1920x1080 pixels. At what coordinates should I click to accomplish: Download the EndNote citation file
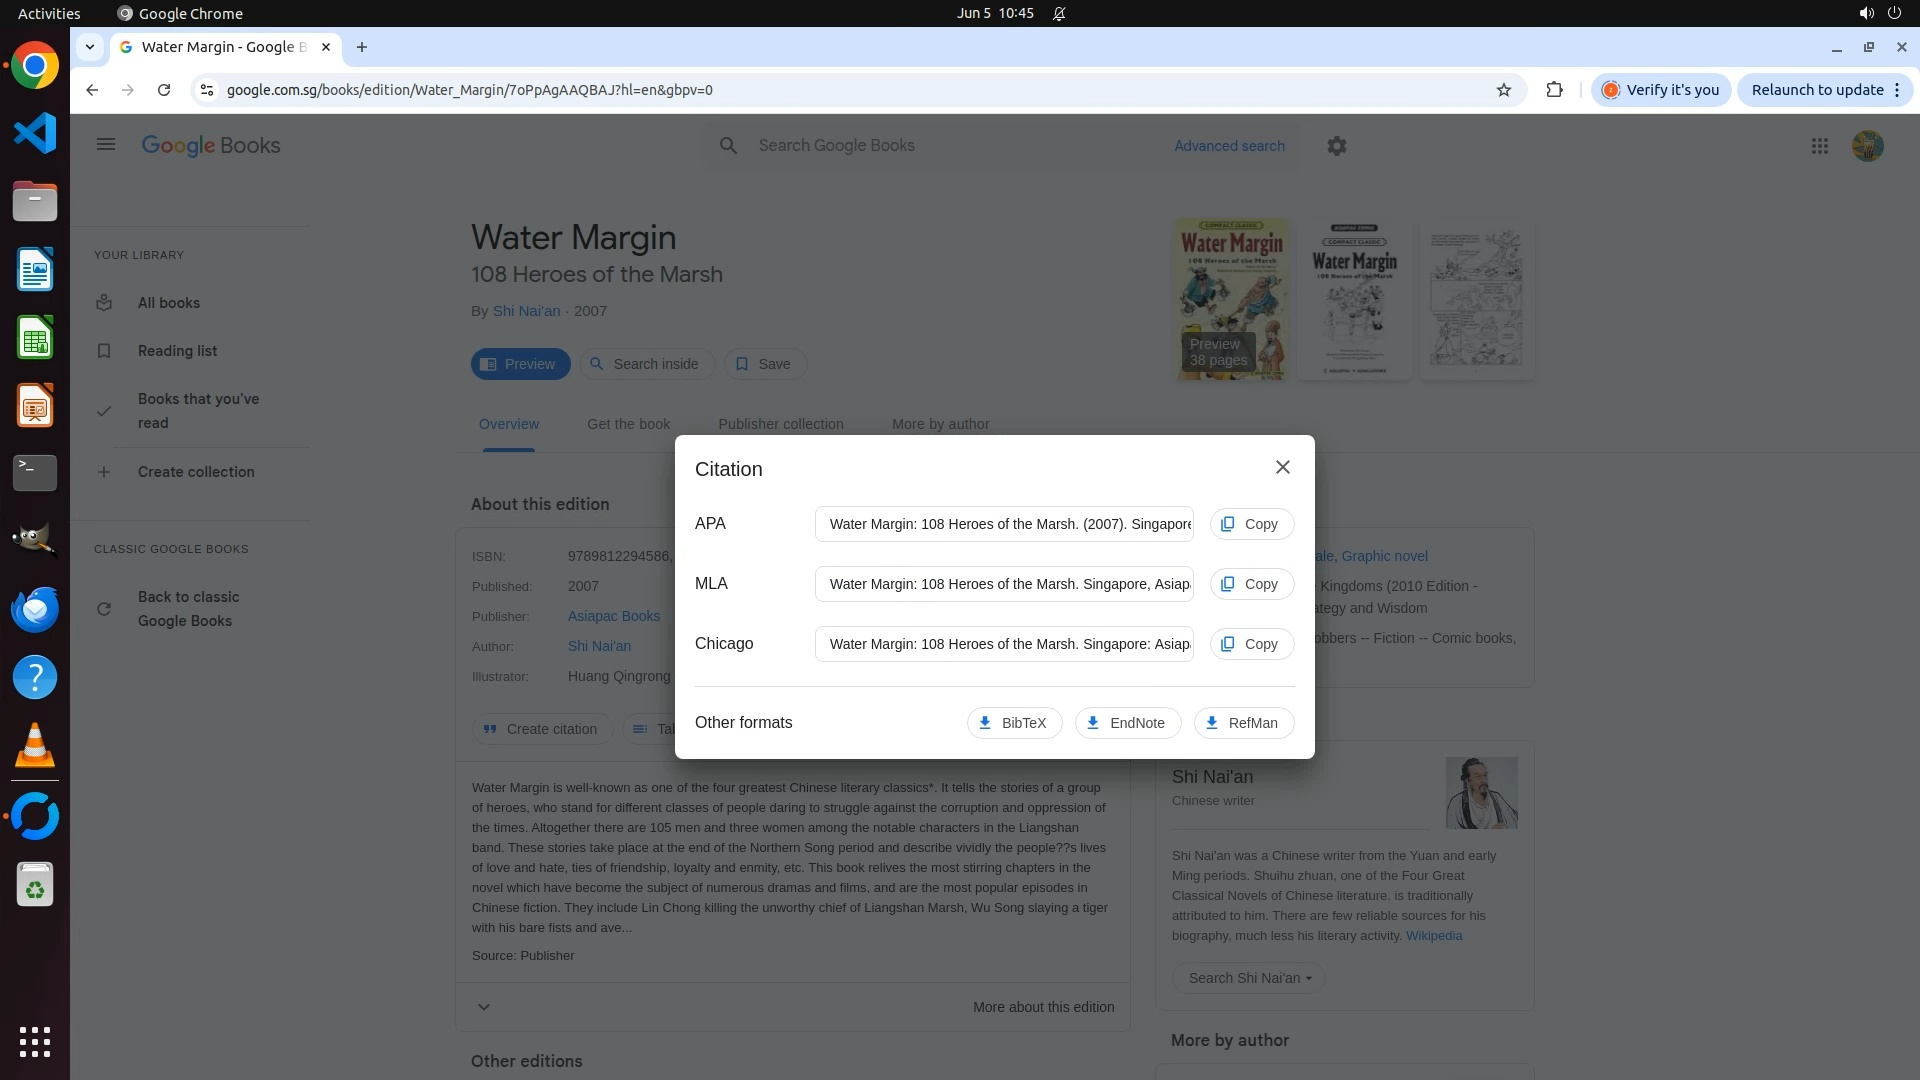coord(1126,723)
